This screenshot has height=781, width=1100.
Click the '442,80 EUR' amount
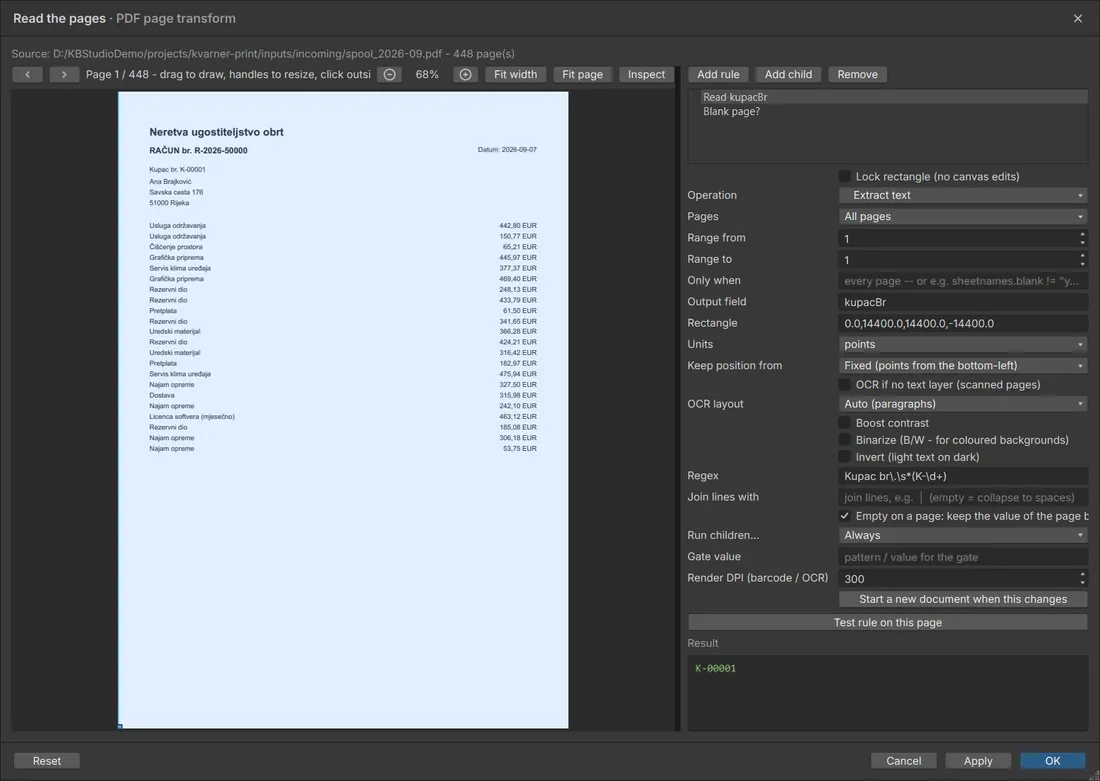[x=518, y=225]
